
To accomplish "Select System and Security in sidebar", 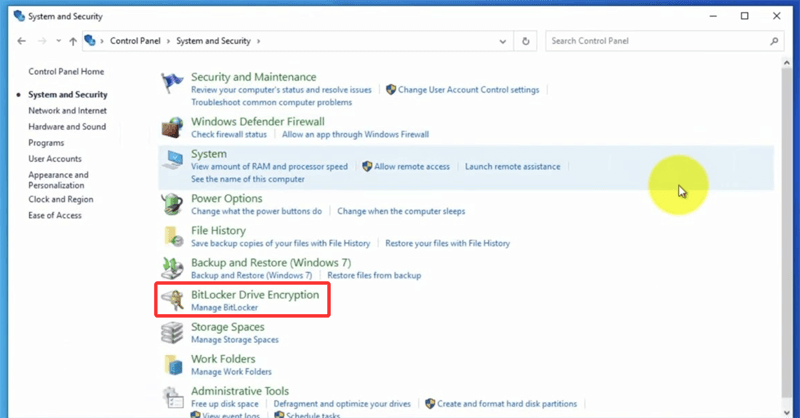I will 68,94.
